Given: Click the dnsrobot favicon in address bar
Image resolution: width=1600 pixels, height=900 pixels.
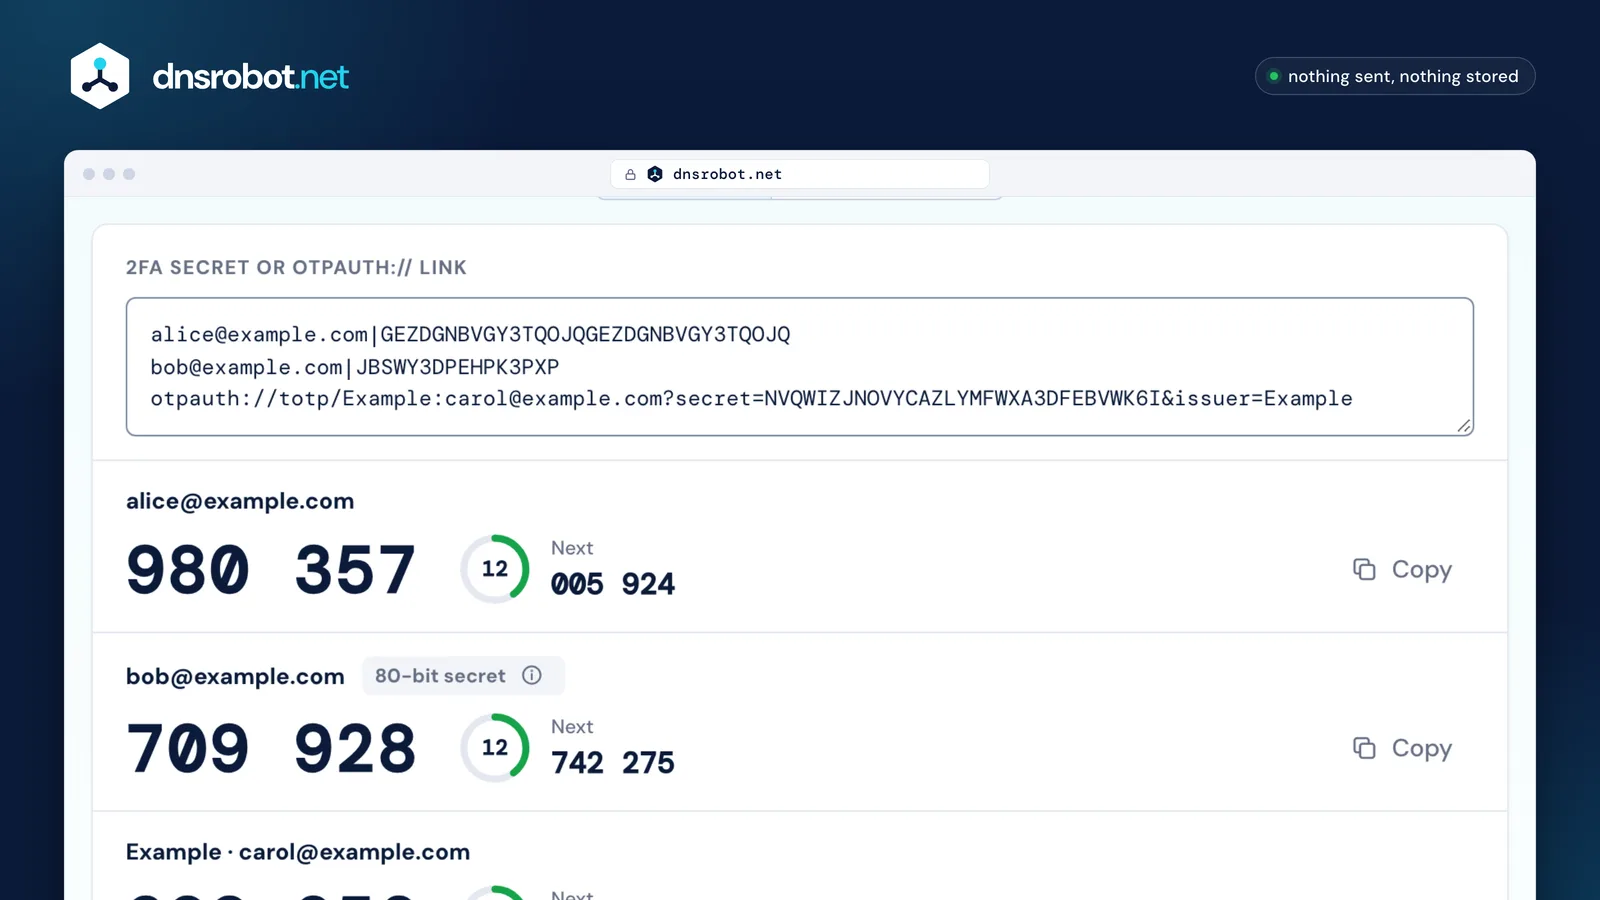Looking at the screenshot, I should point(655,174).
